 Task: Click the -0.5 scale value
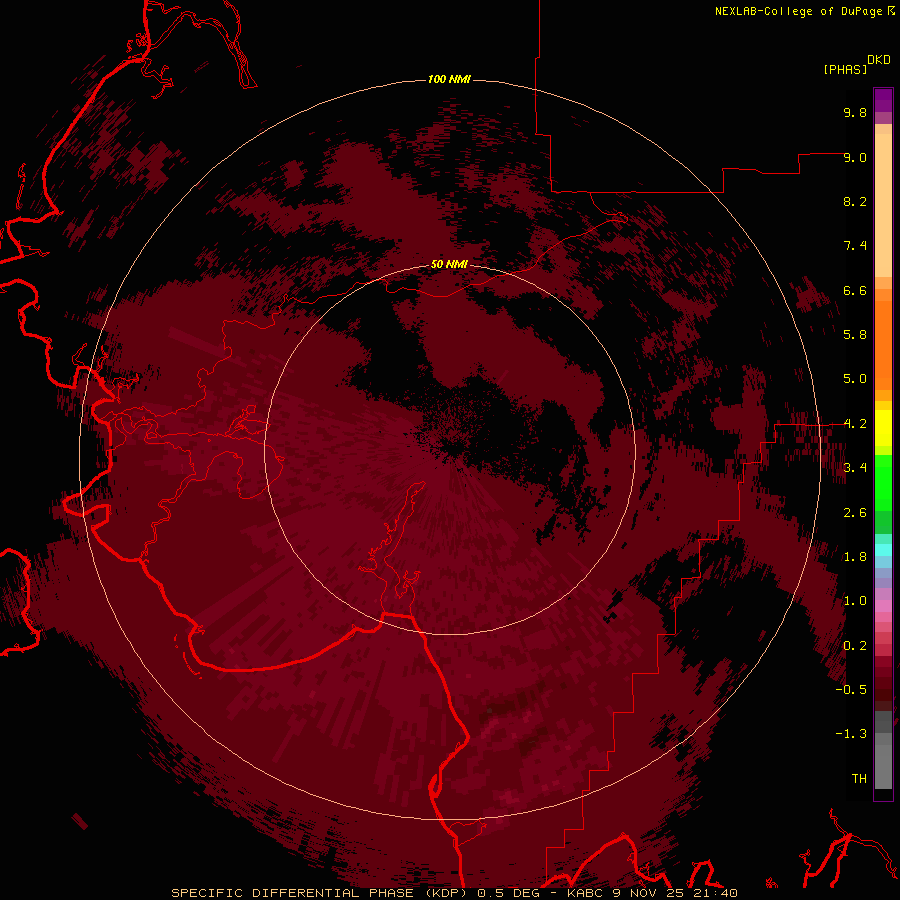coord(851,690)
